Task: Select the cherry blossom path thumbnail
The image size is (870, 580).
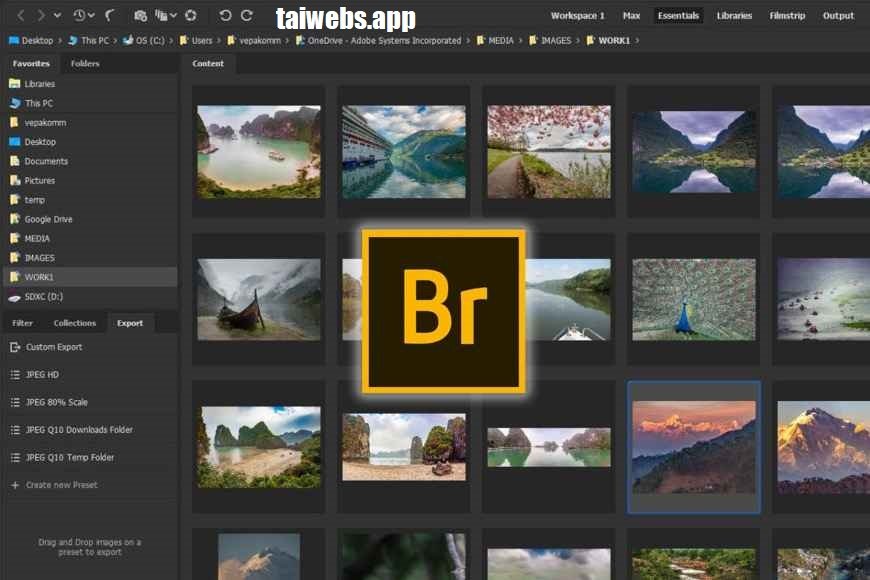Action: pos(549,152)
